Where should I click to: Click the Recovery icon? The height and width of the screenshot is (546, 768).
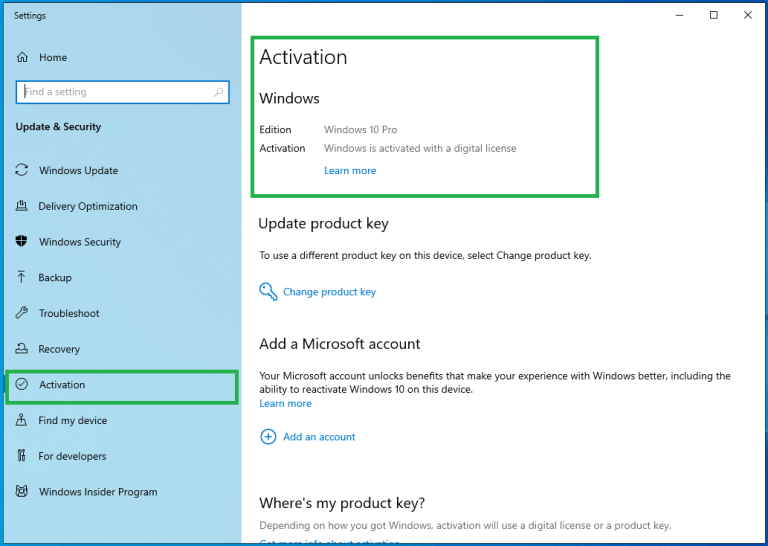click(x=22, y=349)
